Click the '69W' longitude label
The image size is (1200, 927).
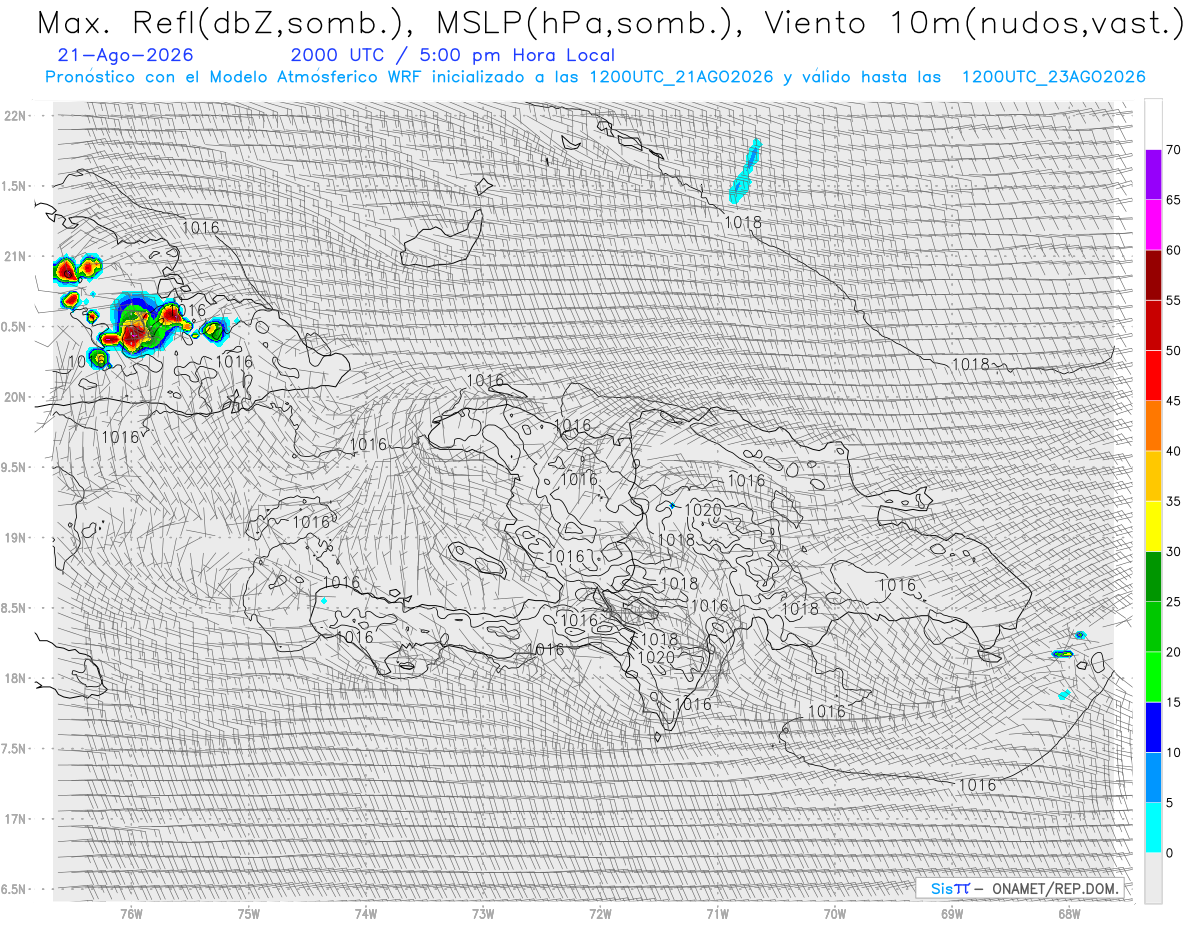pyautogui.click(x=952, y=913)
